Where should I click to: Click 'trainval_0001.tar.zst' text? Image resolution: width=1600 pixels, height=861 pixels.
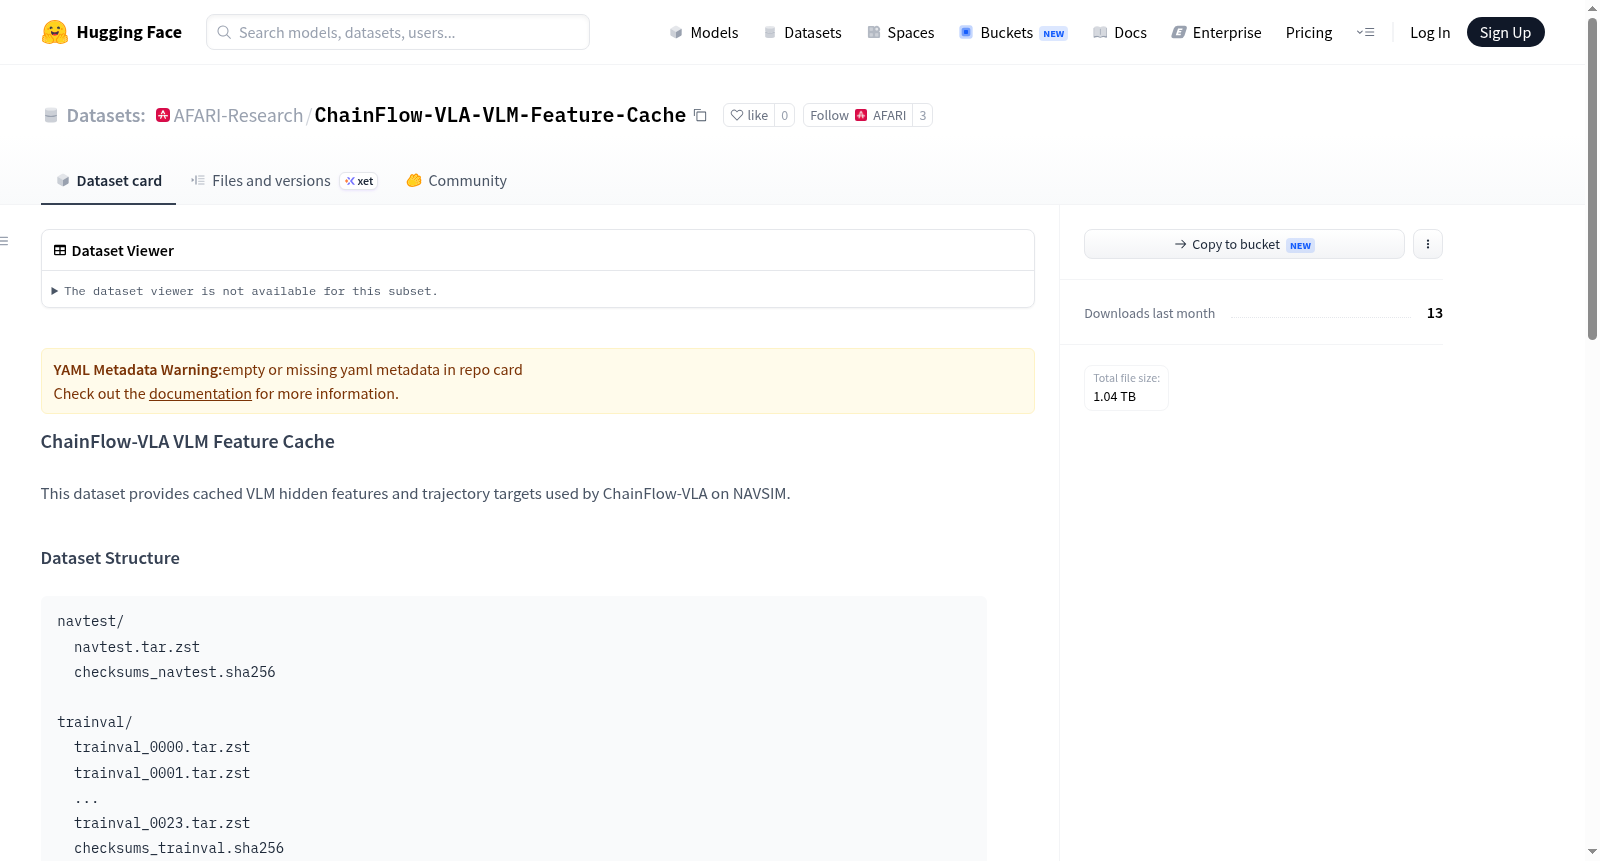click(162, 773)
